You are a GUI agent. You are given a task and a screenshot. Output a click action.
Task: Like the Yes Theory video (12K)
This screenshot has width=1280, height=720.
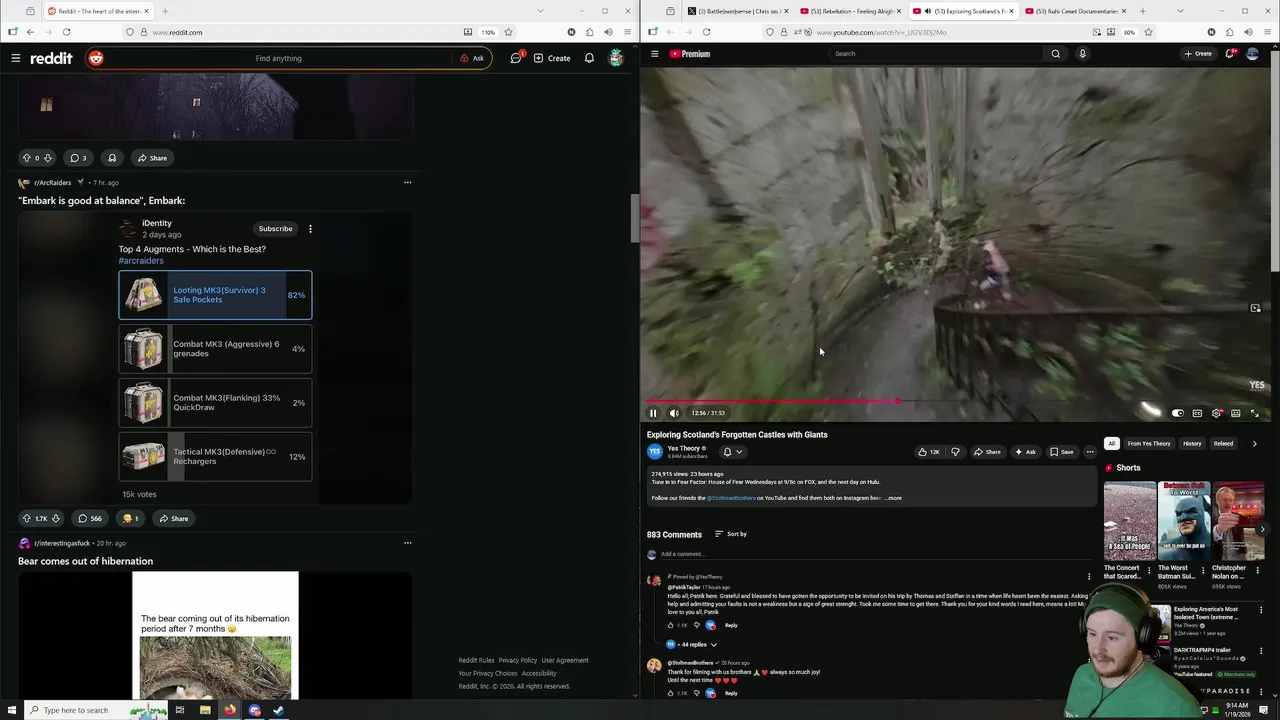(929, 452)
